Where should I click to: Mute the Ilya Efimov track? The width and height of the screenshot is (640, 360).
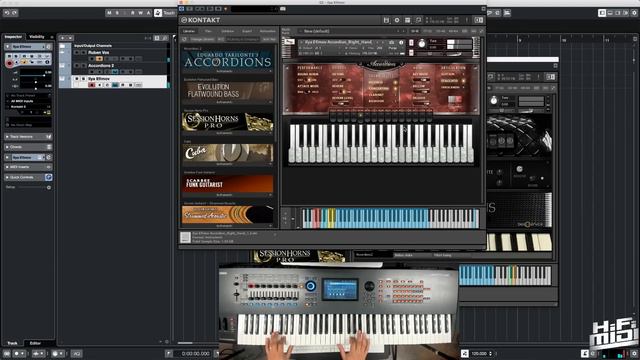pos(77,78)
